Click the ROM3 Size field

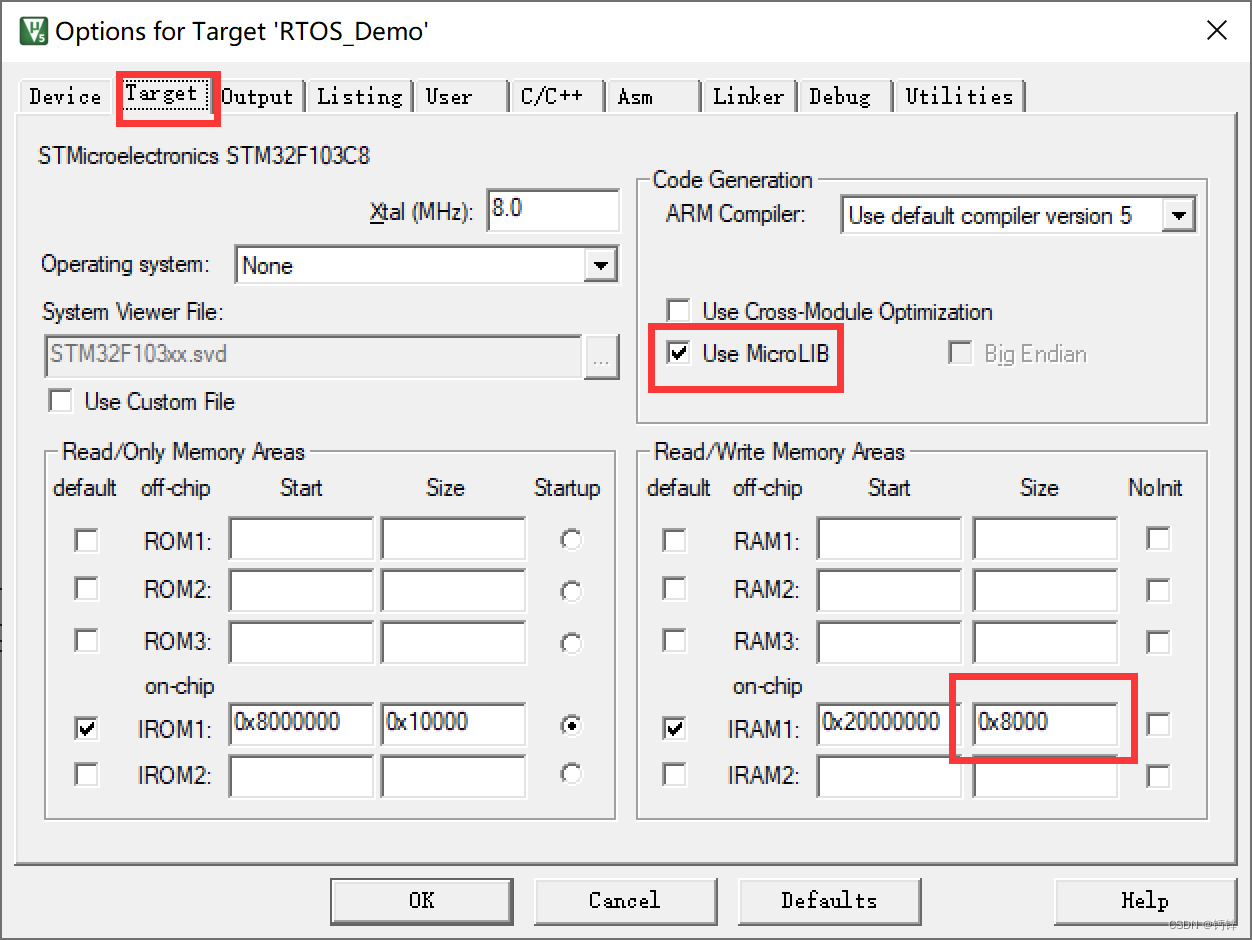[453, 641]
